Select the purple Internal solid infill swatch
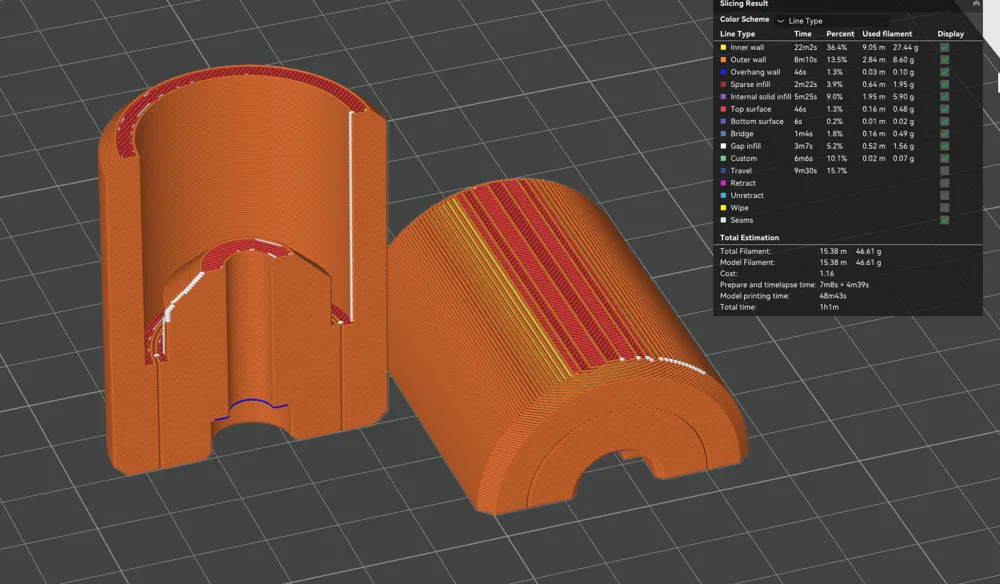1000x584 pixels. click(723, 97)
